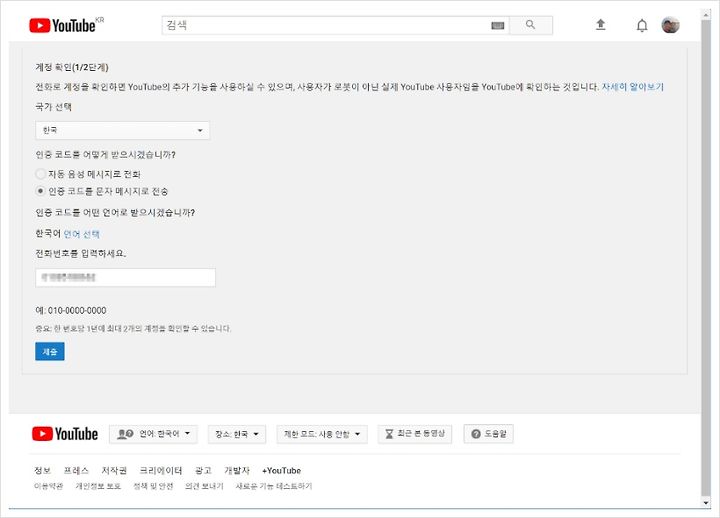Screen dimensions: 720x518
Task: Open the 자세히 알아보기 link
Action: (633, 87)
